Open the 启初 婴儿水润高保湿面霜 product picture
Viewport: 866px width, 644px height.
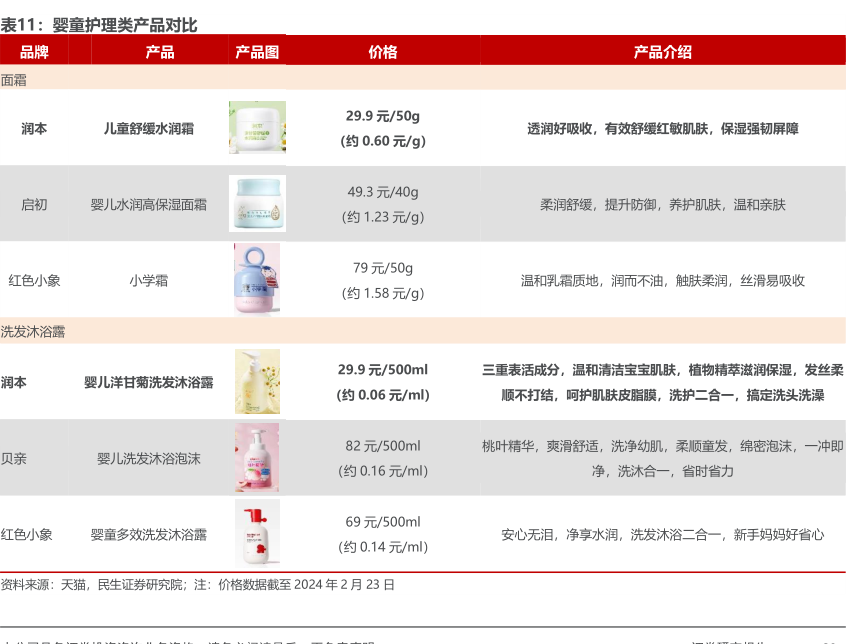[x=257, y=203]
